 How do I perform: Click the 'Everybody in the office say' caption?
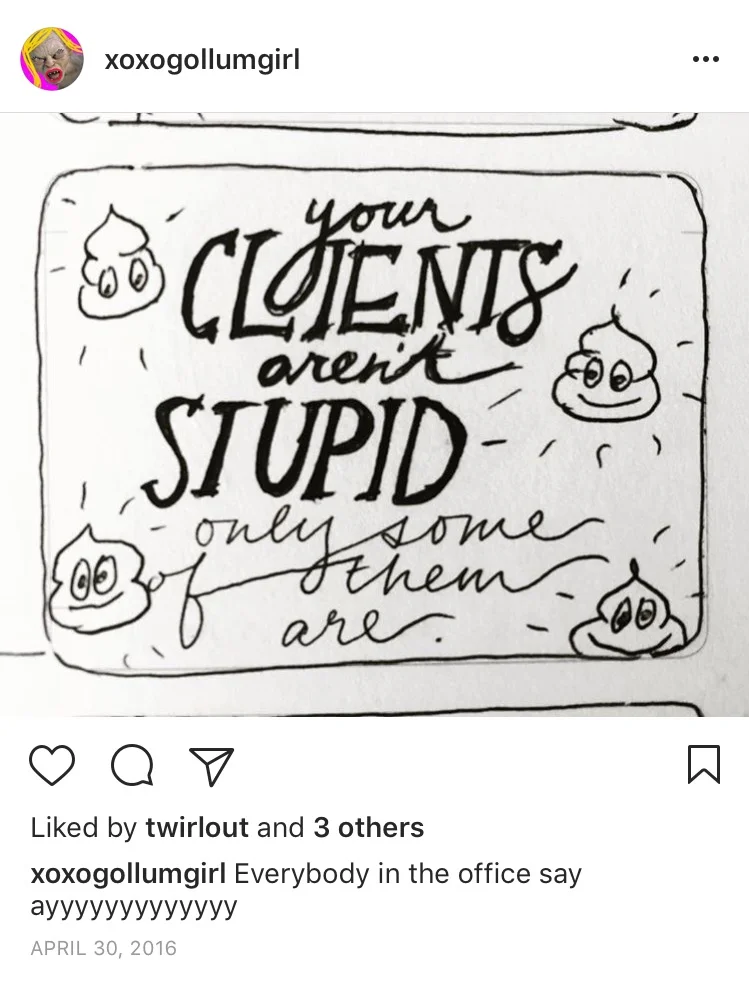pyautogui.click(x=408, y=875)
